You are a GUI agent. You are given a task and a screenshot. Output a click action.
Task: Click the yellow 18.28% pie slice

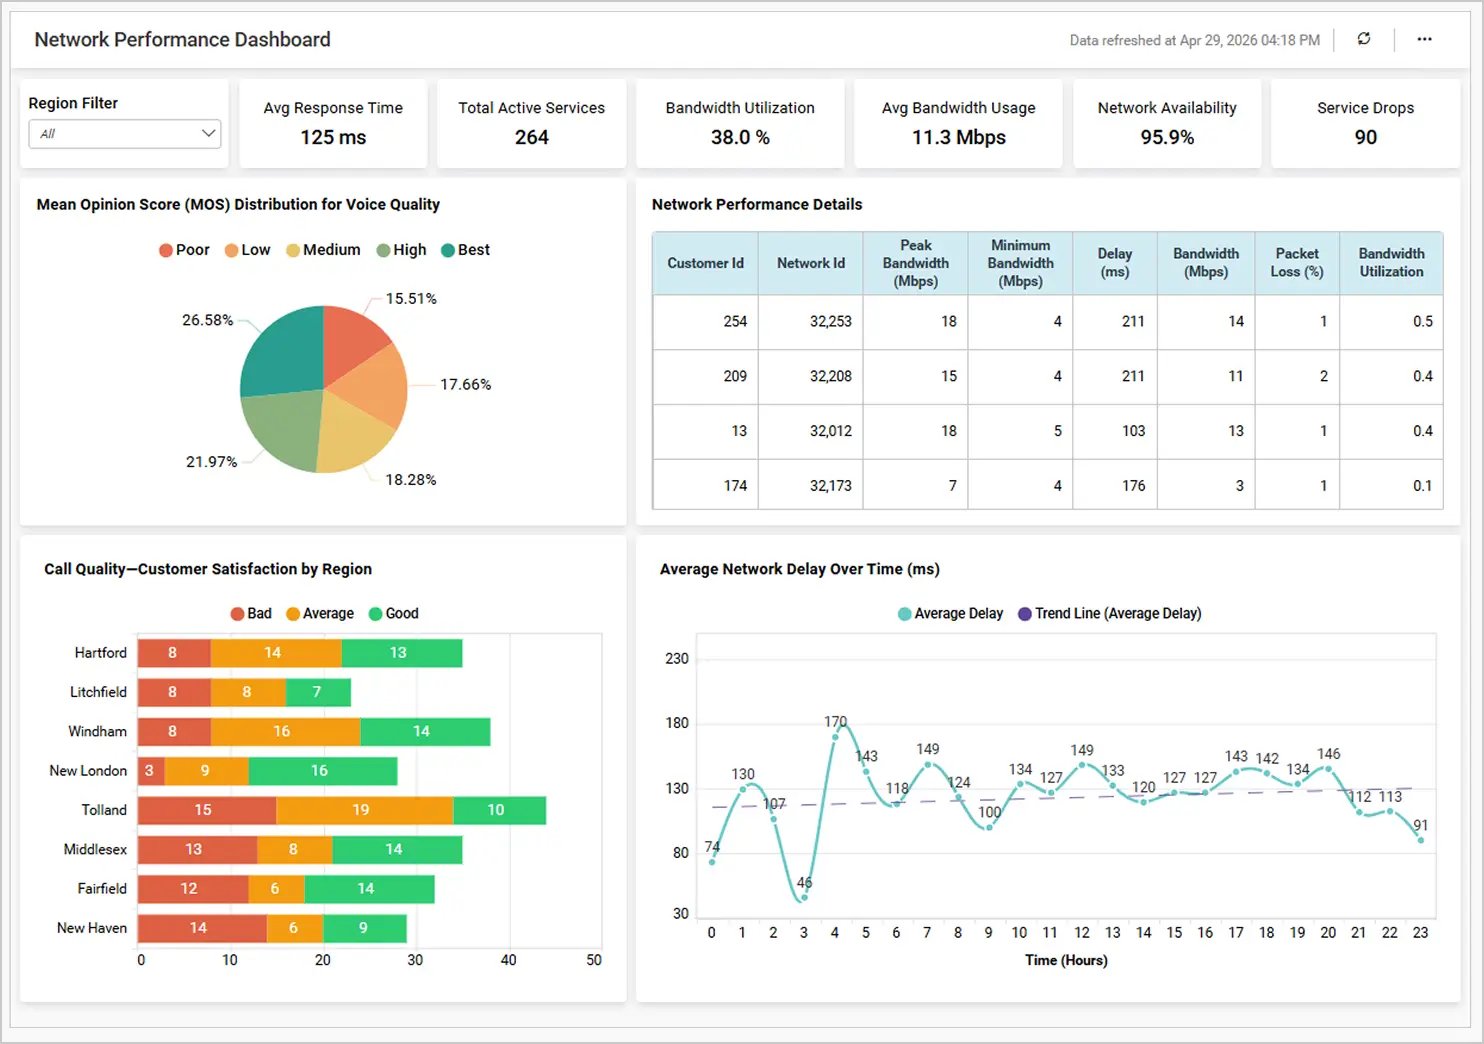[x=350, y=436]
